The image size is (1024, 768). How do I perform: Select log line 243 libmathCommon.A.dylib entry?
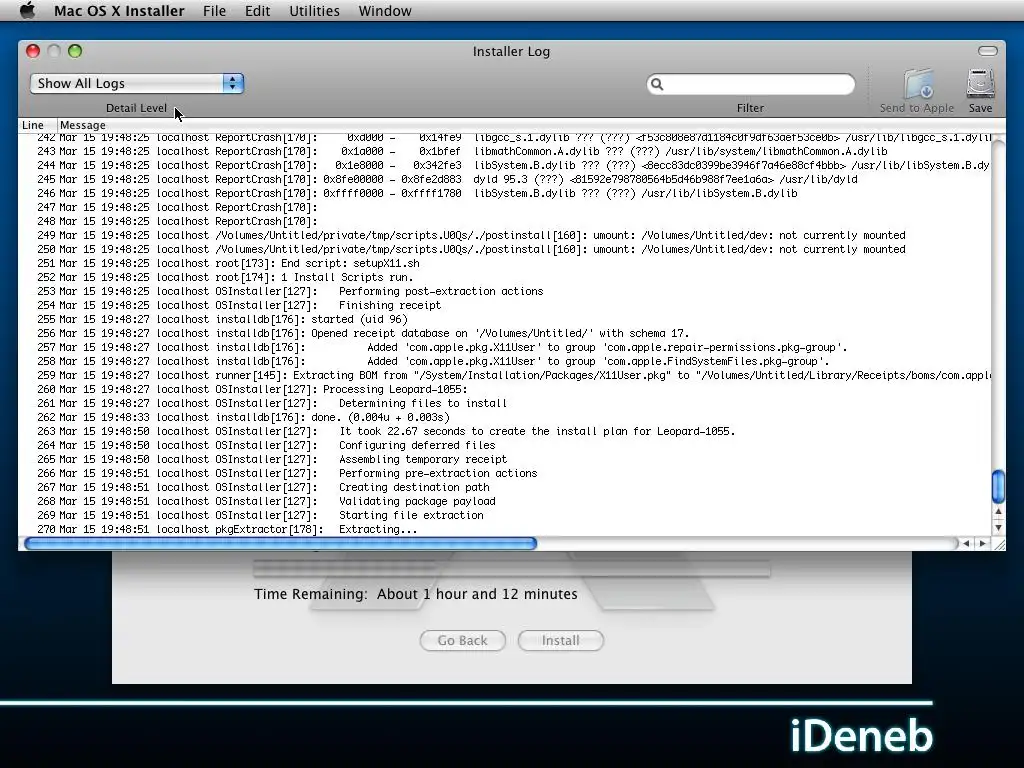click(x=505, y=152)
